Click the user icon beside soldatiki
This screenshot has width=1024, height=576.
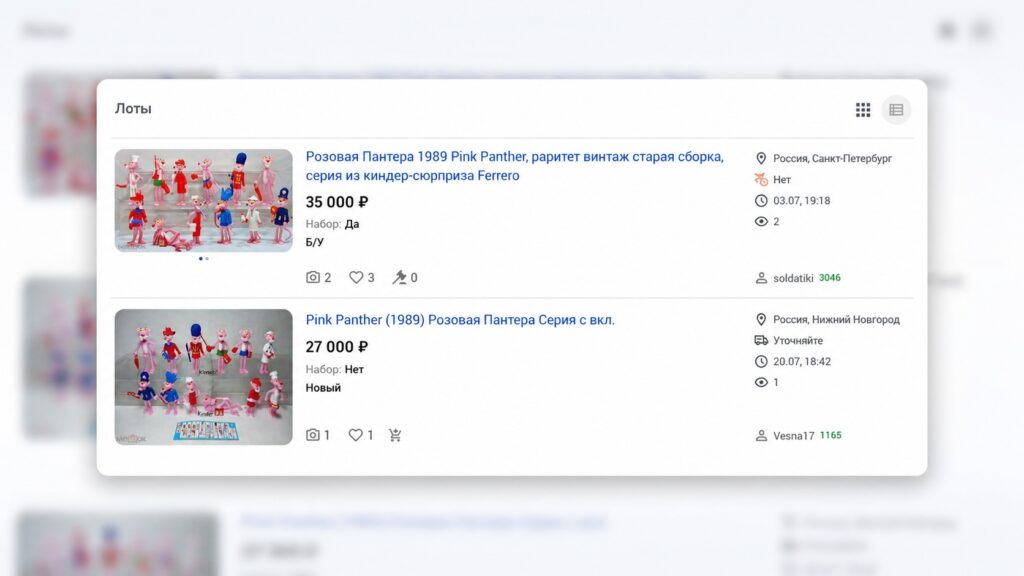[761, 278]
